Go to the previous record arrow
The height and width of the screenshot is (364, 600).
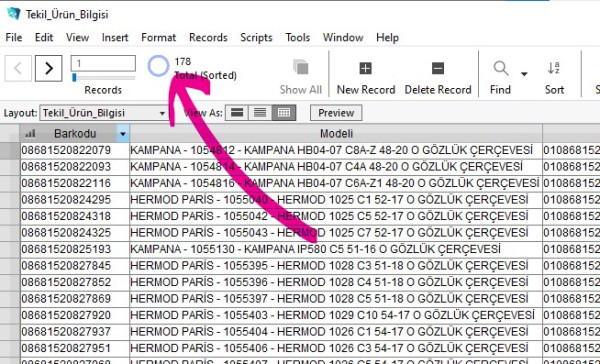click(x=18, y=69)
